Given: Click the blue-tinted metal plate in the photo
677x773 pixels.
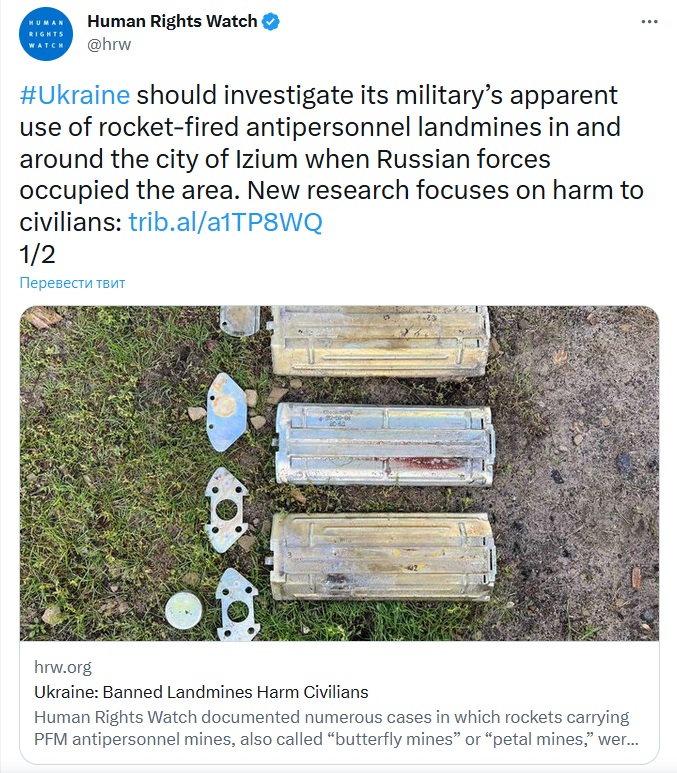Looking at the screenshot, I should point(228,408).
